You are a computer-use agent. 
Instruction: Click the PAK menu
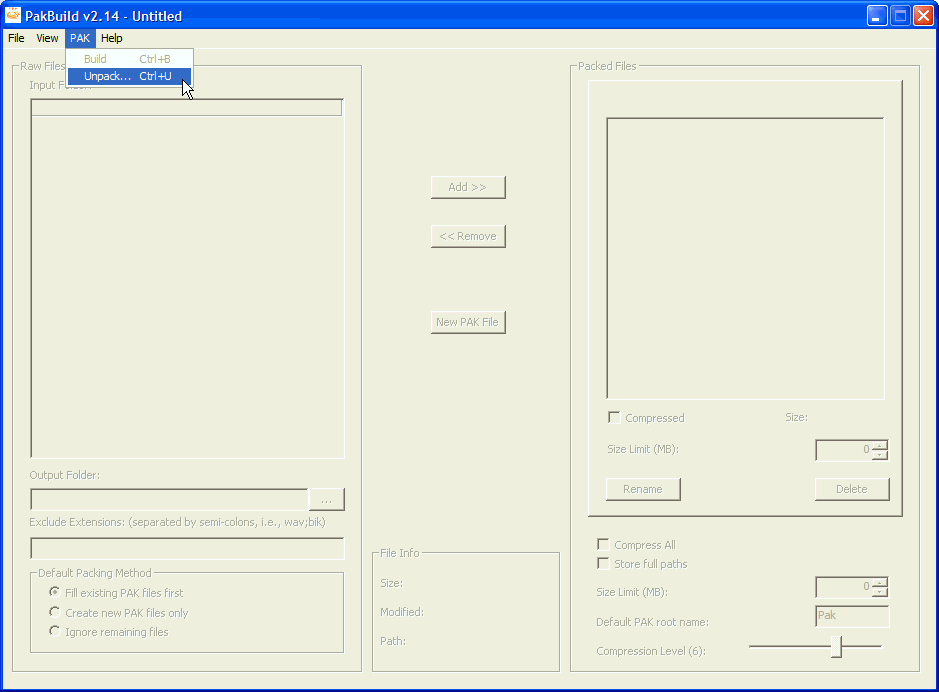pos(80,38)
